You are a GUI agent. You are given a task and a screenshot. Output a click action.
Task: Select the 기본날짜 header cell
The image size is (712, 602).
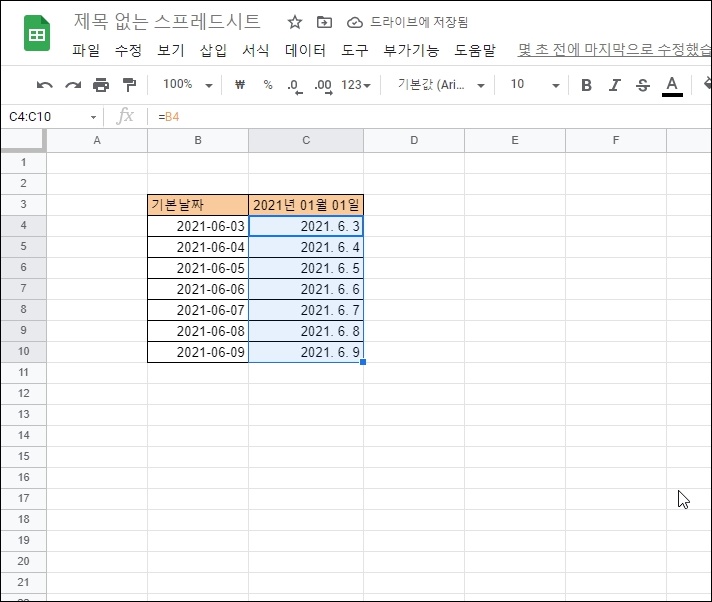[x=198, y=205]
